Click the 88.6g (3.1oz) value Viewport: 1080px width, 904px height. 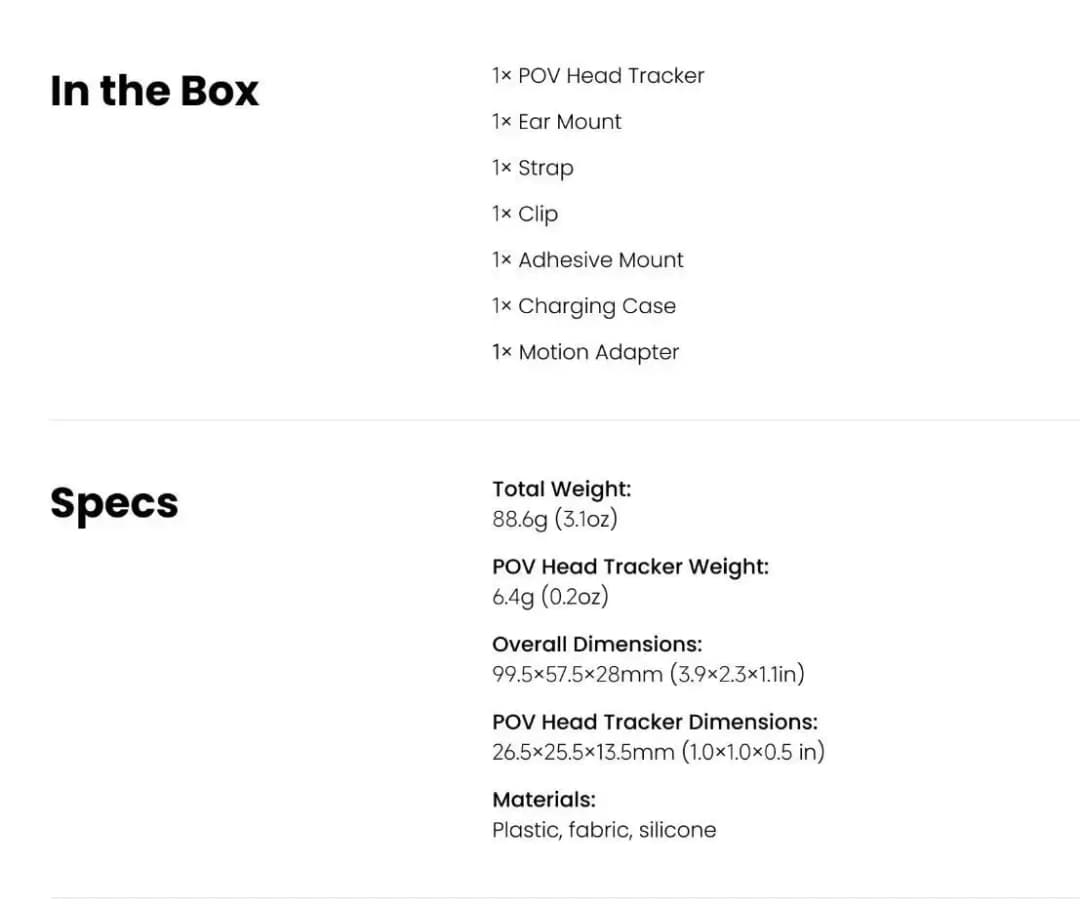[x=554, y=519]
